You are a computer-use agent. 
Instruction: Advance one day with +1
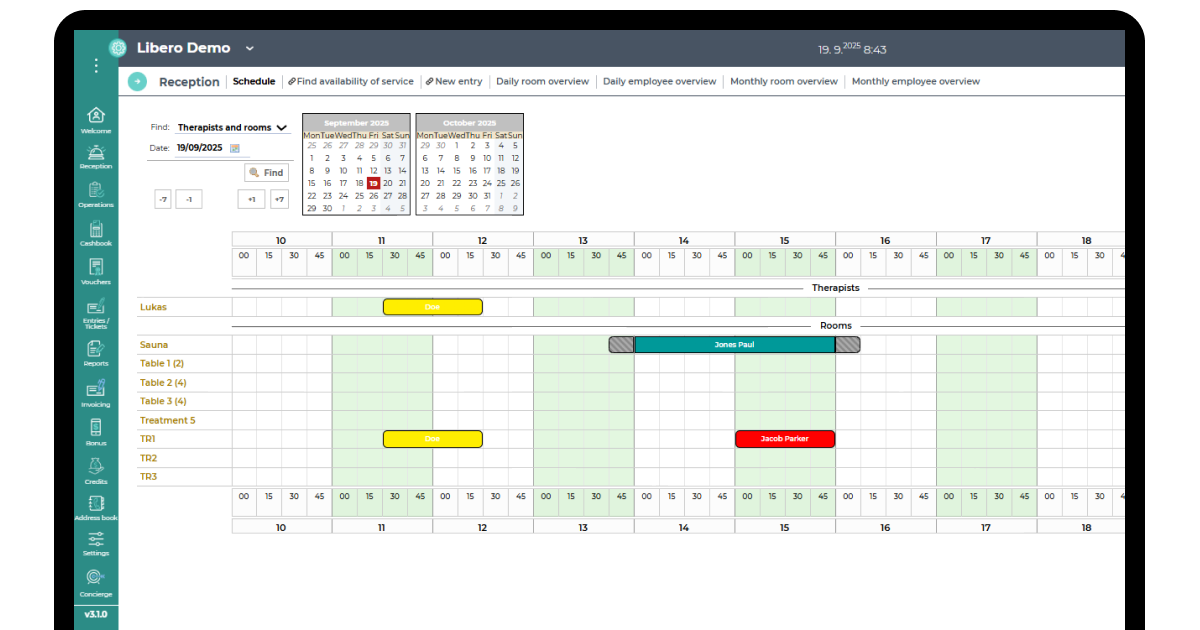point(251,199)
